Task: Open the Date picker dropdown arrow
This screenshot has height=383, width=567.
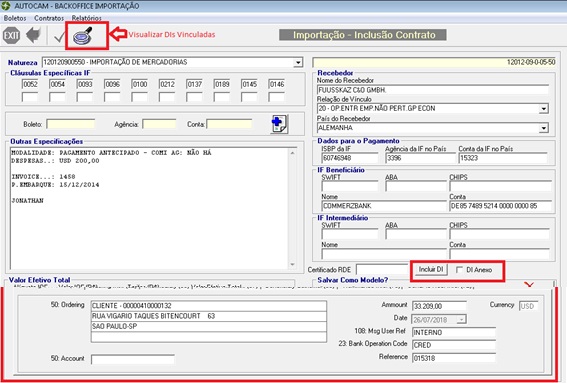Action: (x=461, y=320)
